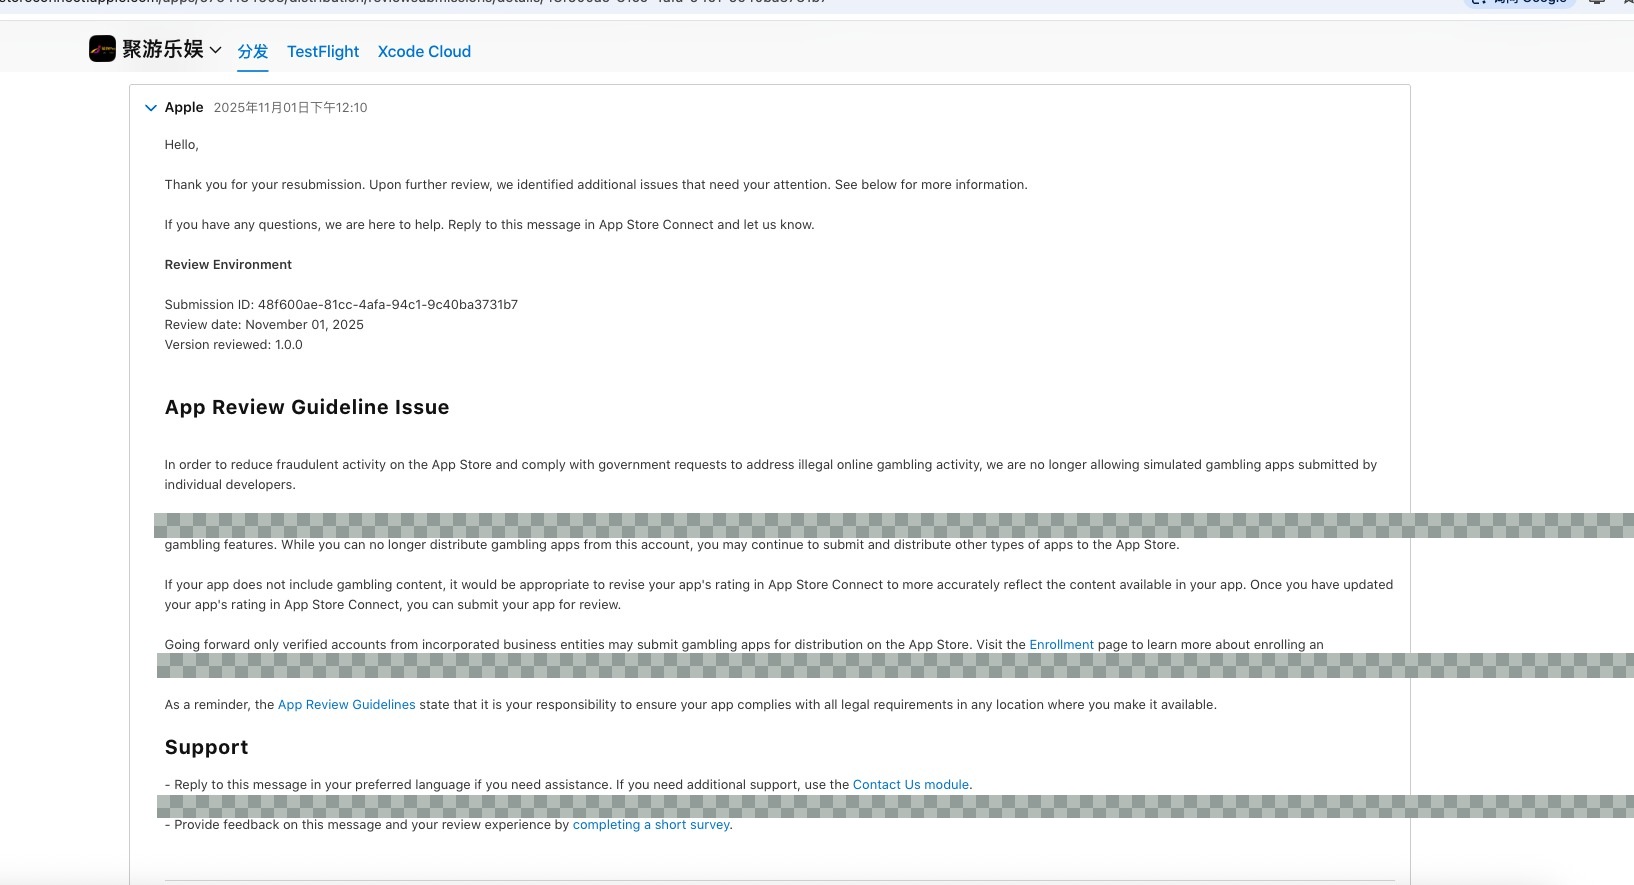Open the TestFlight tab
Viewport: 1634px width, 885px height.
pyautogui.click(x=323, y=51)
